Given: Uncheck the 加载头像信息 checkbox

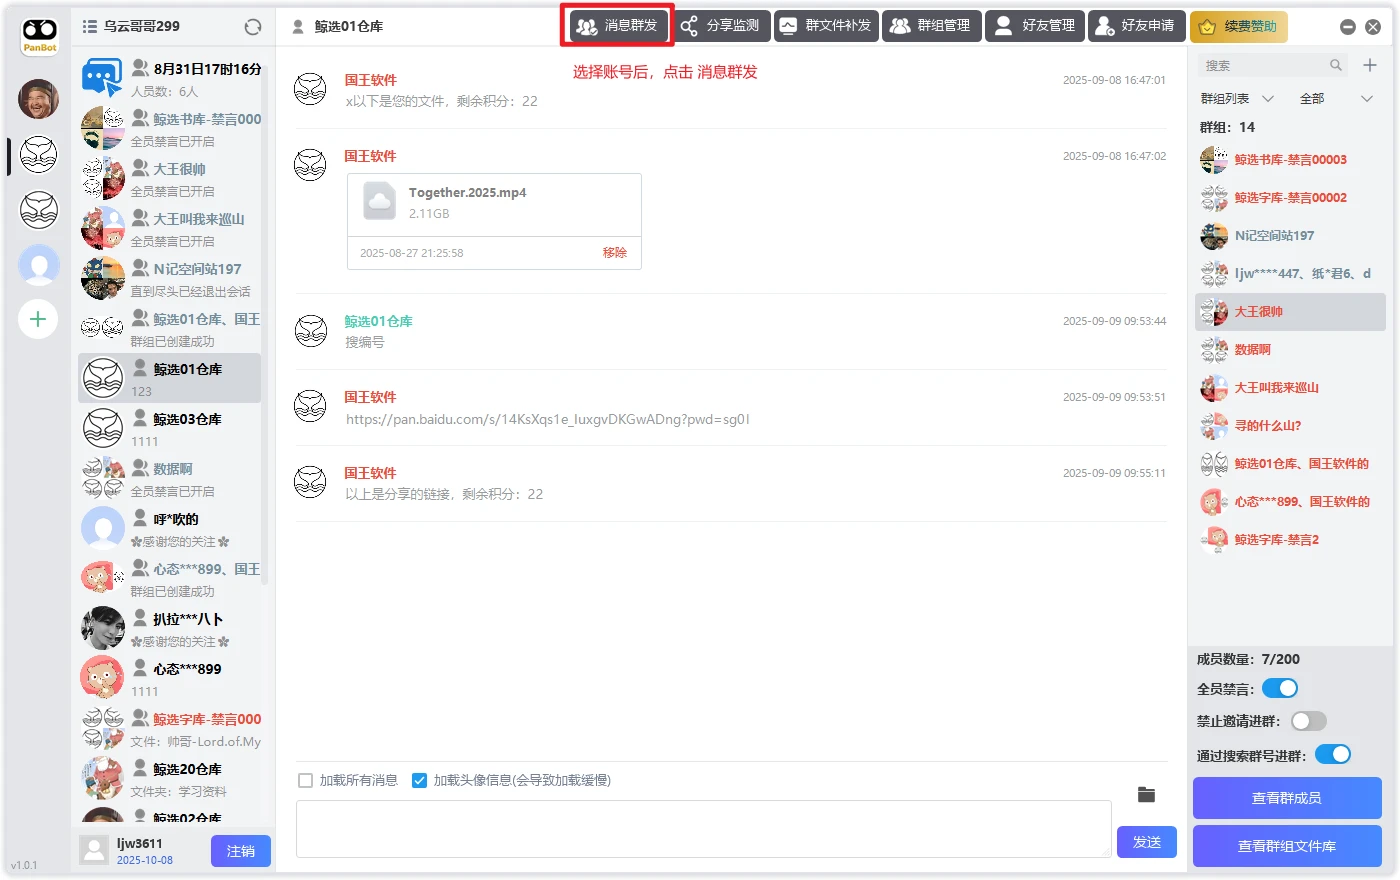Looking at the screenshot, I should [x=420, y=781].
